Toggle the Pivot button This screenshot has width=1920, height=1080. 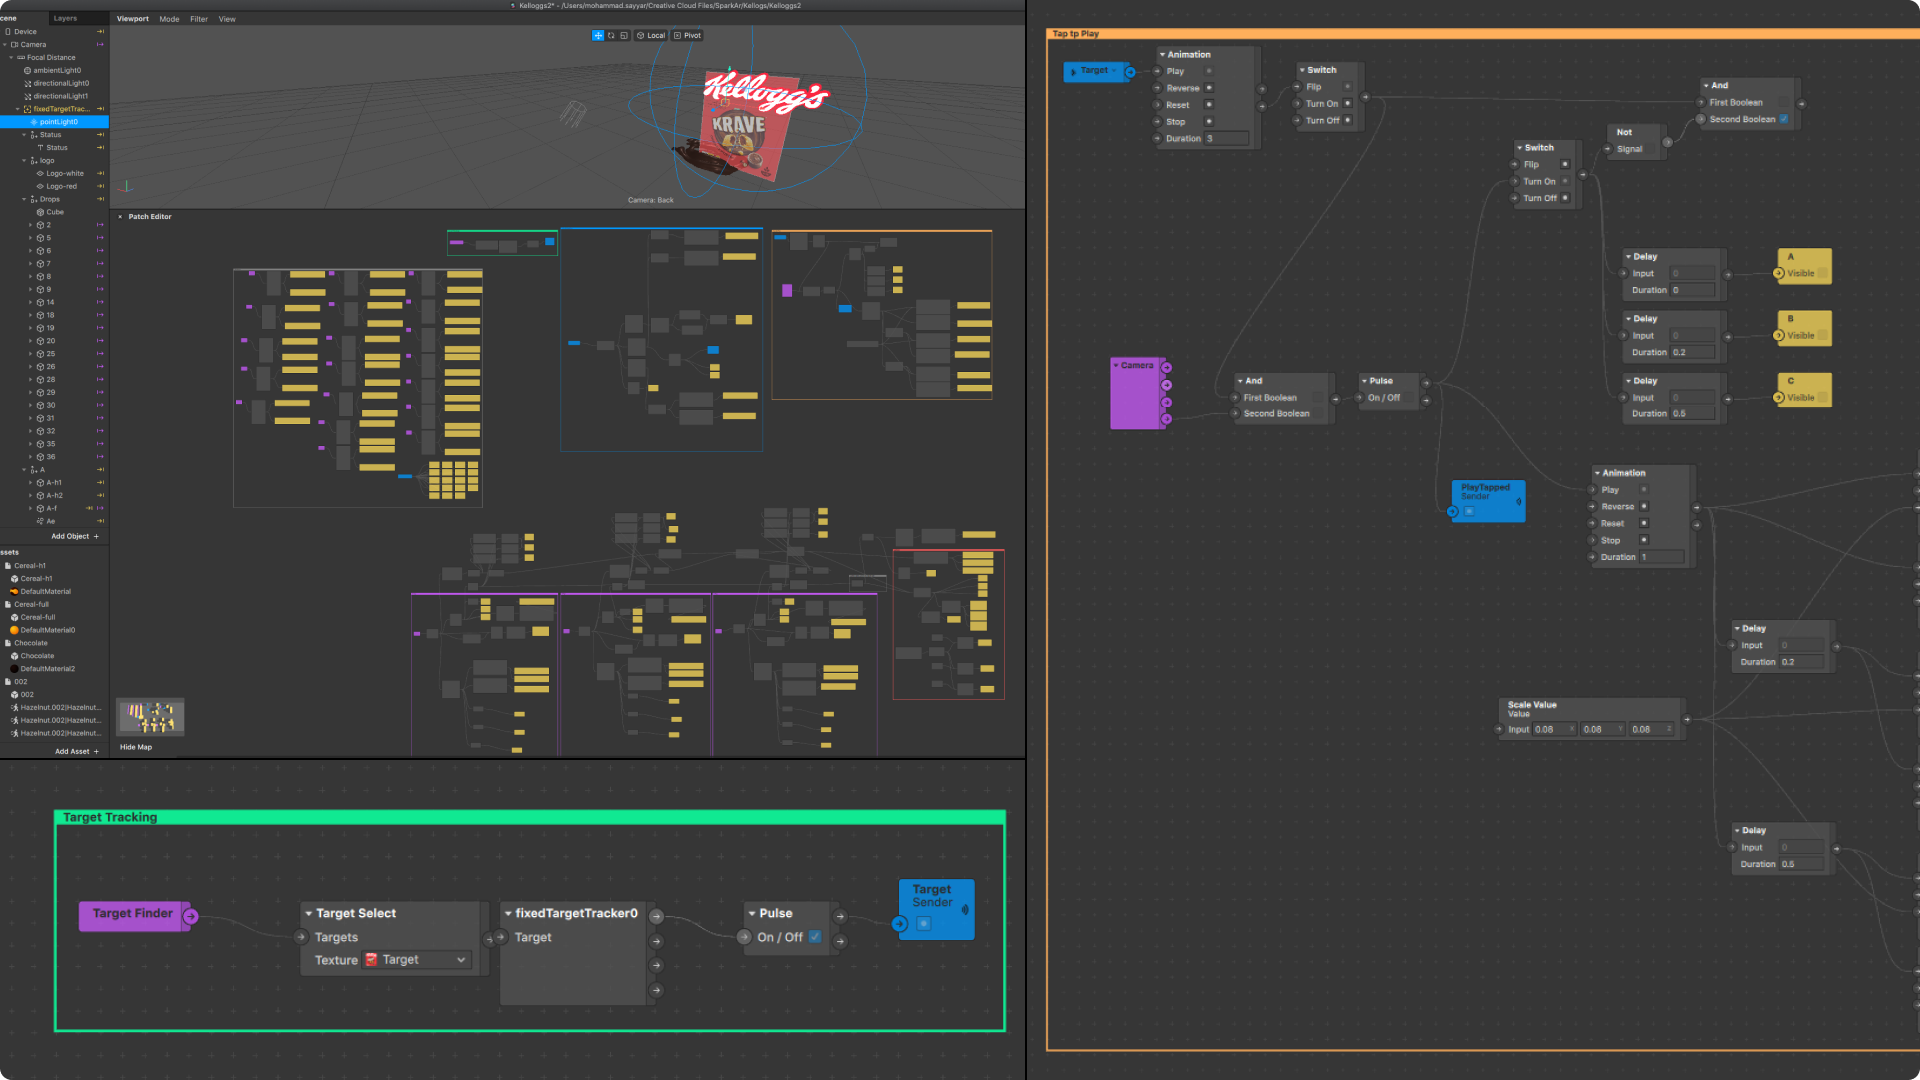688,35
